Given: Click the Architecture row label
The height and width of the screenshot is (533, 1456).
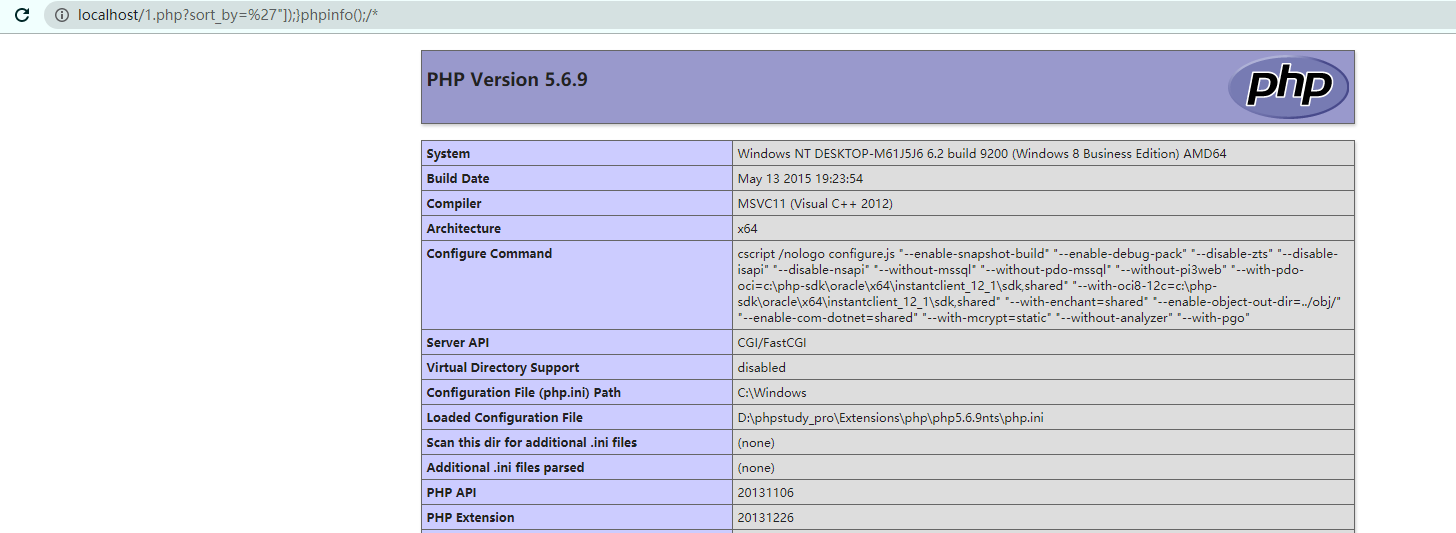Looking at the screenshot, I should [464, 229].
